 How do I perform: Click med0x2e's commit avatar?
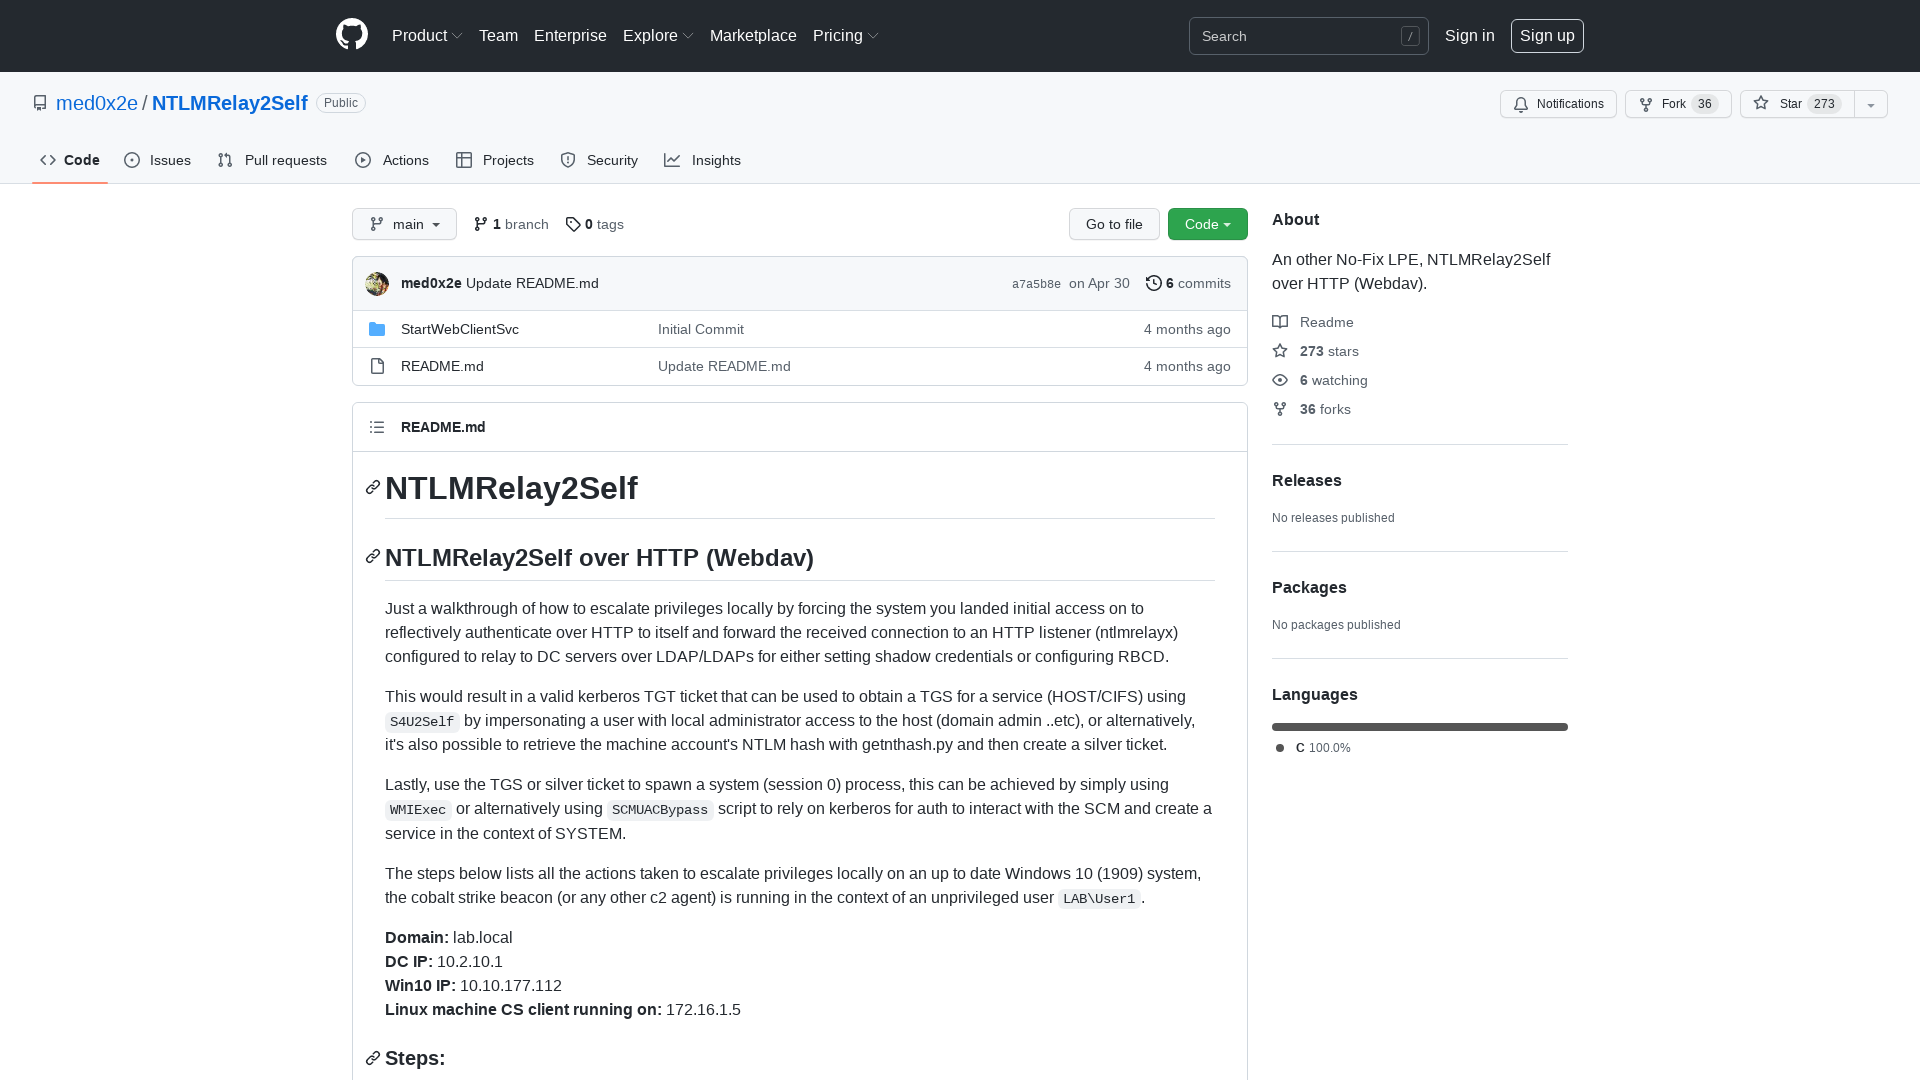377,284
